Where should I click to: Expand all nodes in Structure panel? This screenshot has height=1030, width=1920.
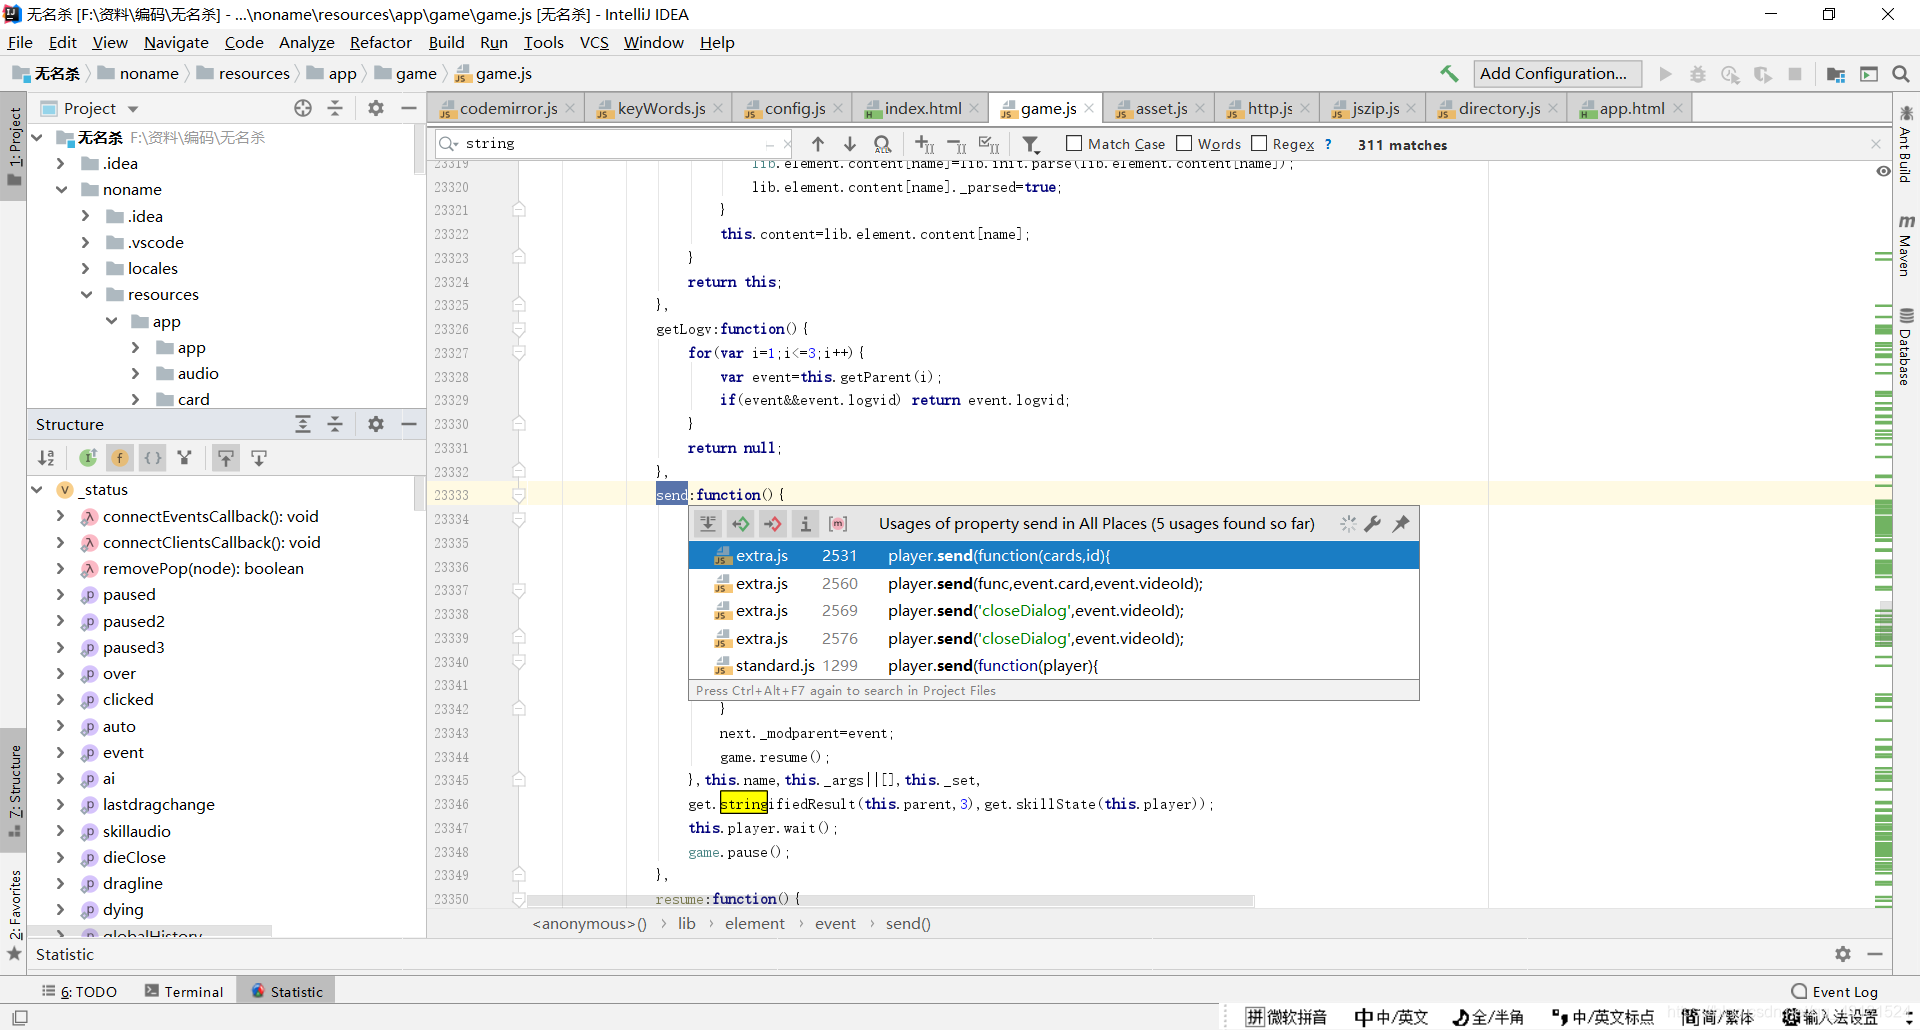coord(303,424)
